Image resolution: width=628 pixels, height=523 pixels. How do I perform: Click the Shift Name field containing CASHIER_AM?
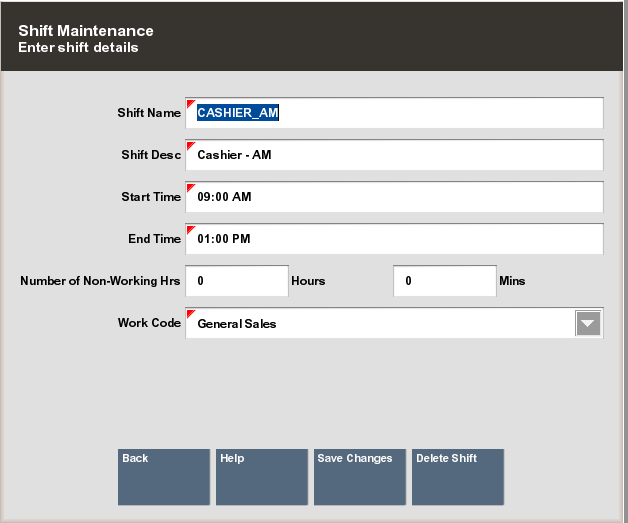[394, 113]
